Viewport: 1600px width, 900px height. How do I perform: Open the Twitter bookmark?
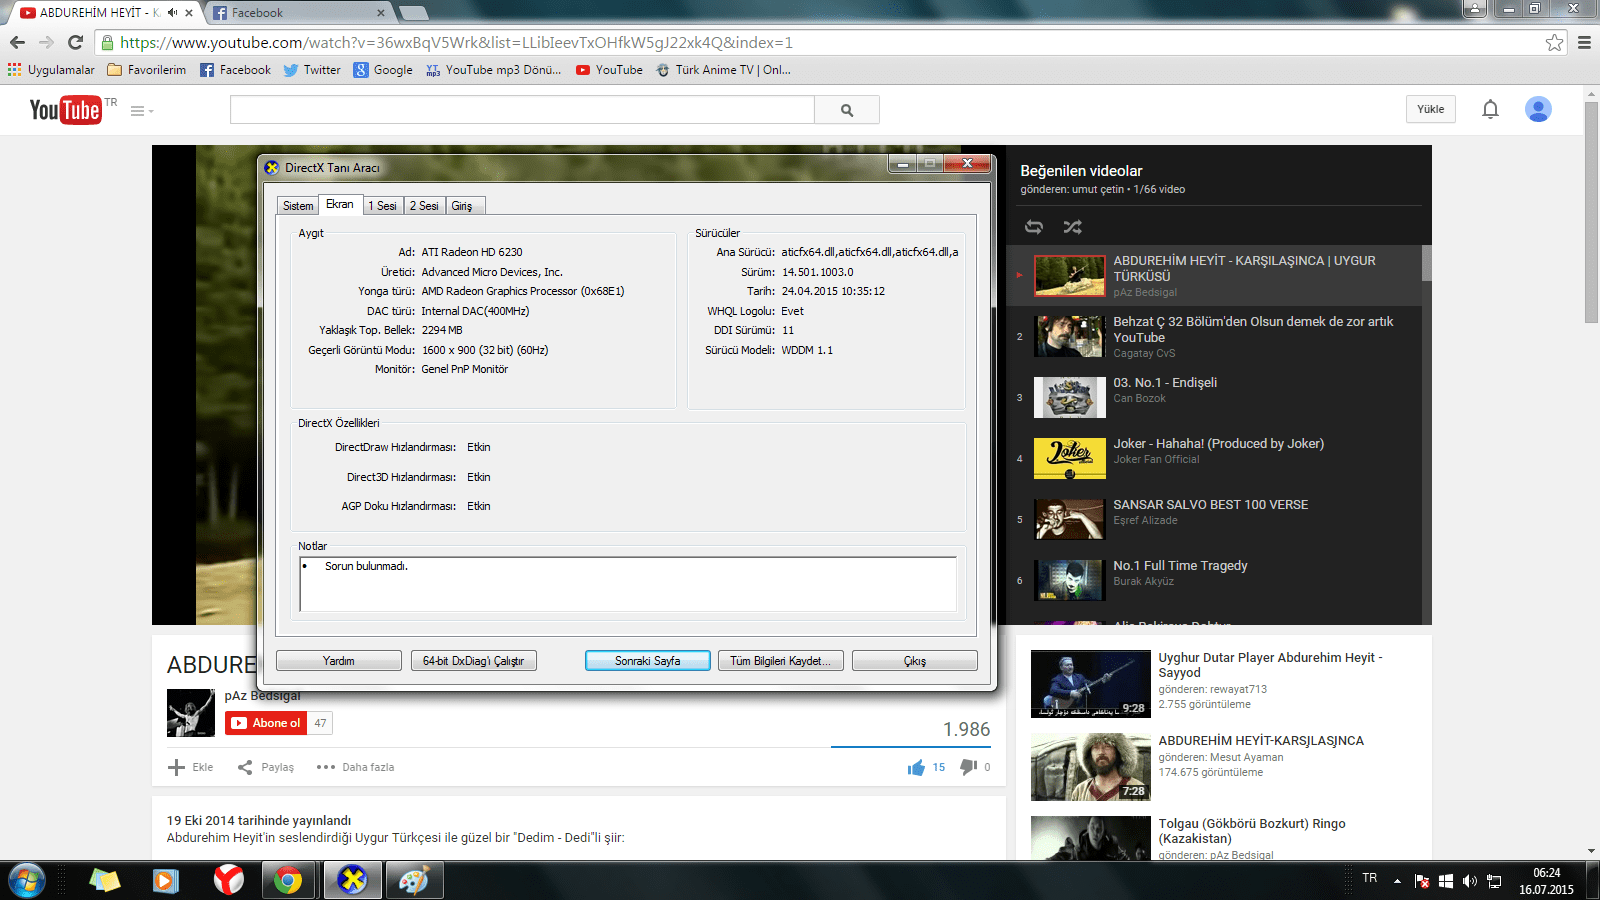[312, 70]
